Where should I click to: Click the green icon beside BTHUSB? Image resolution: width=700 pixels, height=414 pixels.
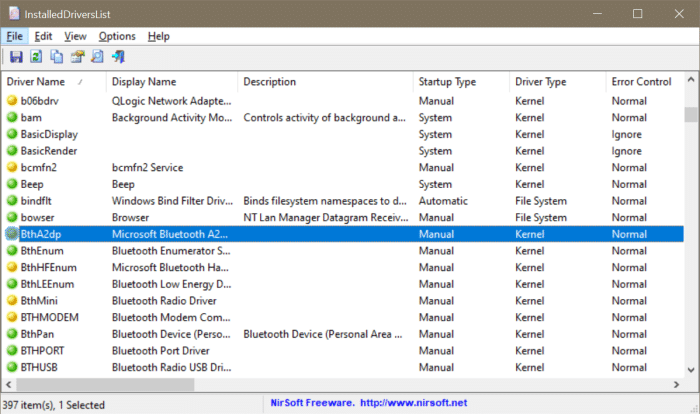tap(12, 367)
